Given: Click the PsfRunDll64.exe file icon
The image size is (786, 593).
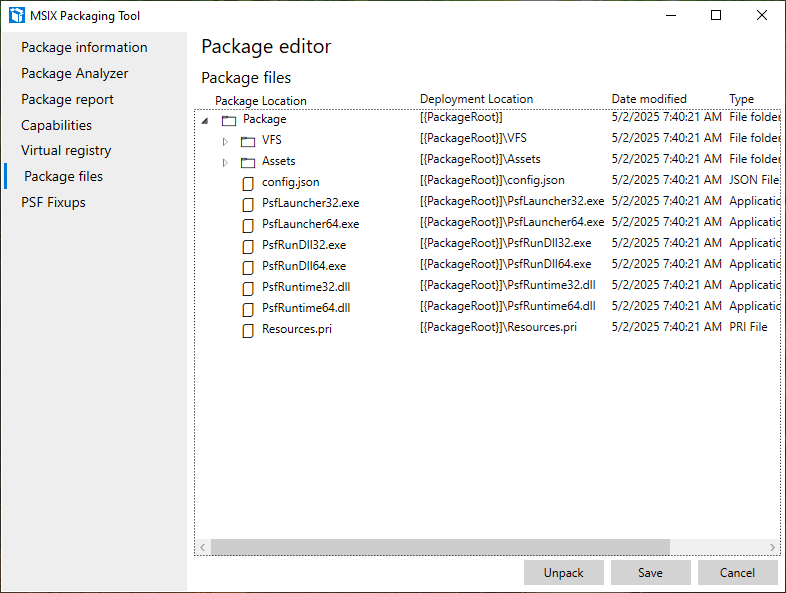Looking at the screenshot, I should [248, 268].
